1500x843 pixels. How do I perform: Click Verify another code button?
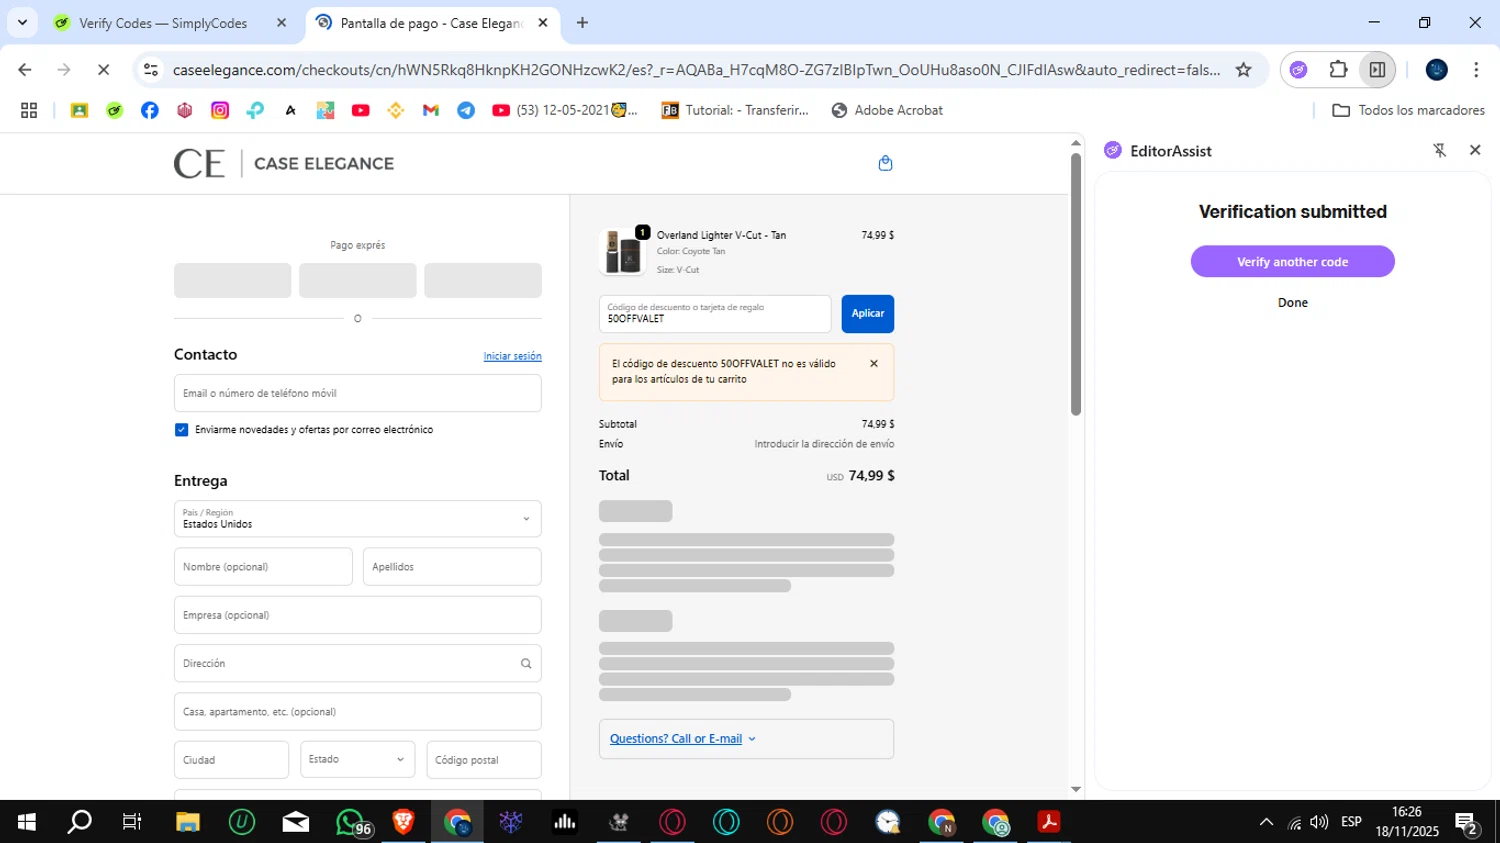[1293, 262]
